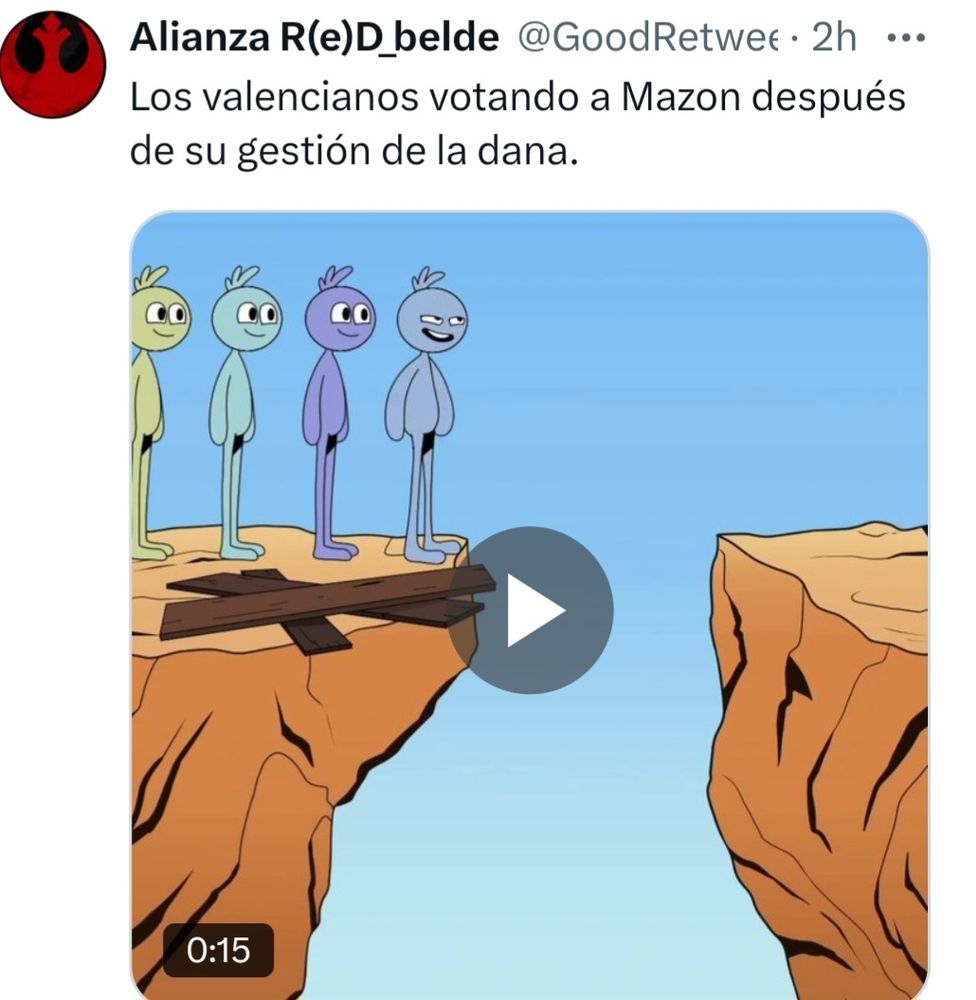The image size is (976, 1000).
Task: Click the 0:15 video duration badge
Action: point(218,950)
